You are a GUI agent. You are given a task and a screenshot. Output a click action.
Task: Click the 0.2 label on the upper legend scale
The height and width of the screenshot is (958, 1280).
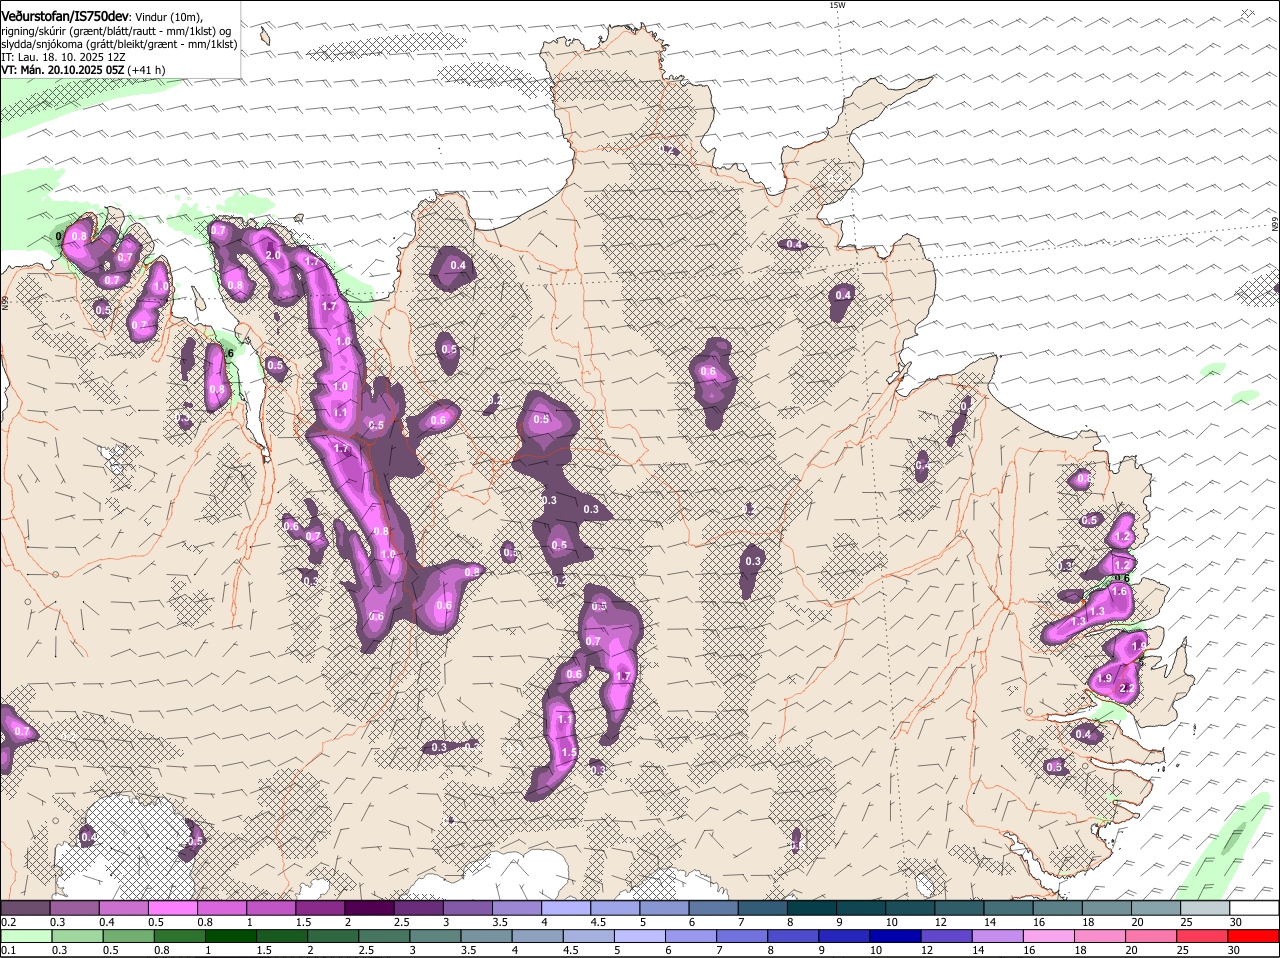tap(8, 922)
